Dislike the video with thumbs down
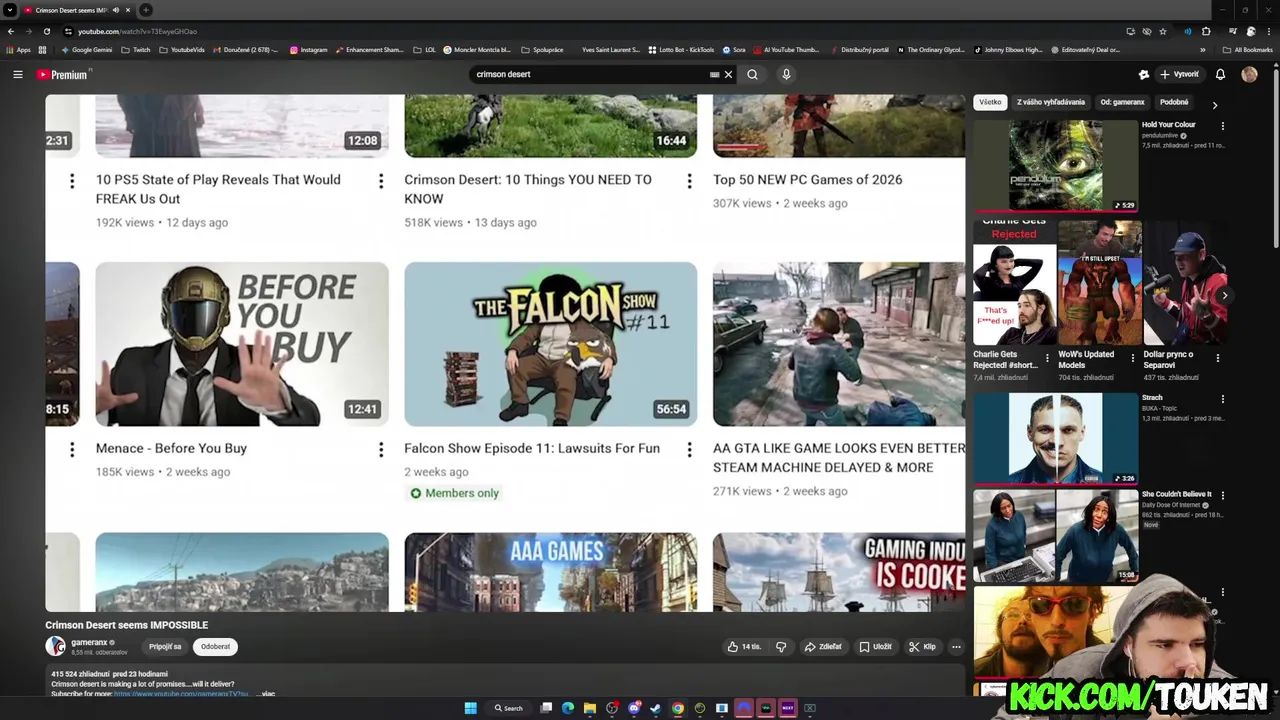The image size is (1280, 720). (x=781, y=647)
